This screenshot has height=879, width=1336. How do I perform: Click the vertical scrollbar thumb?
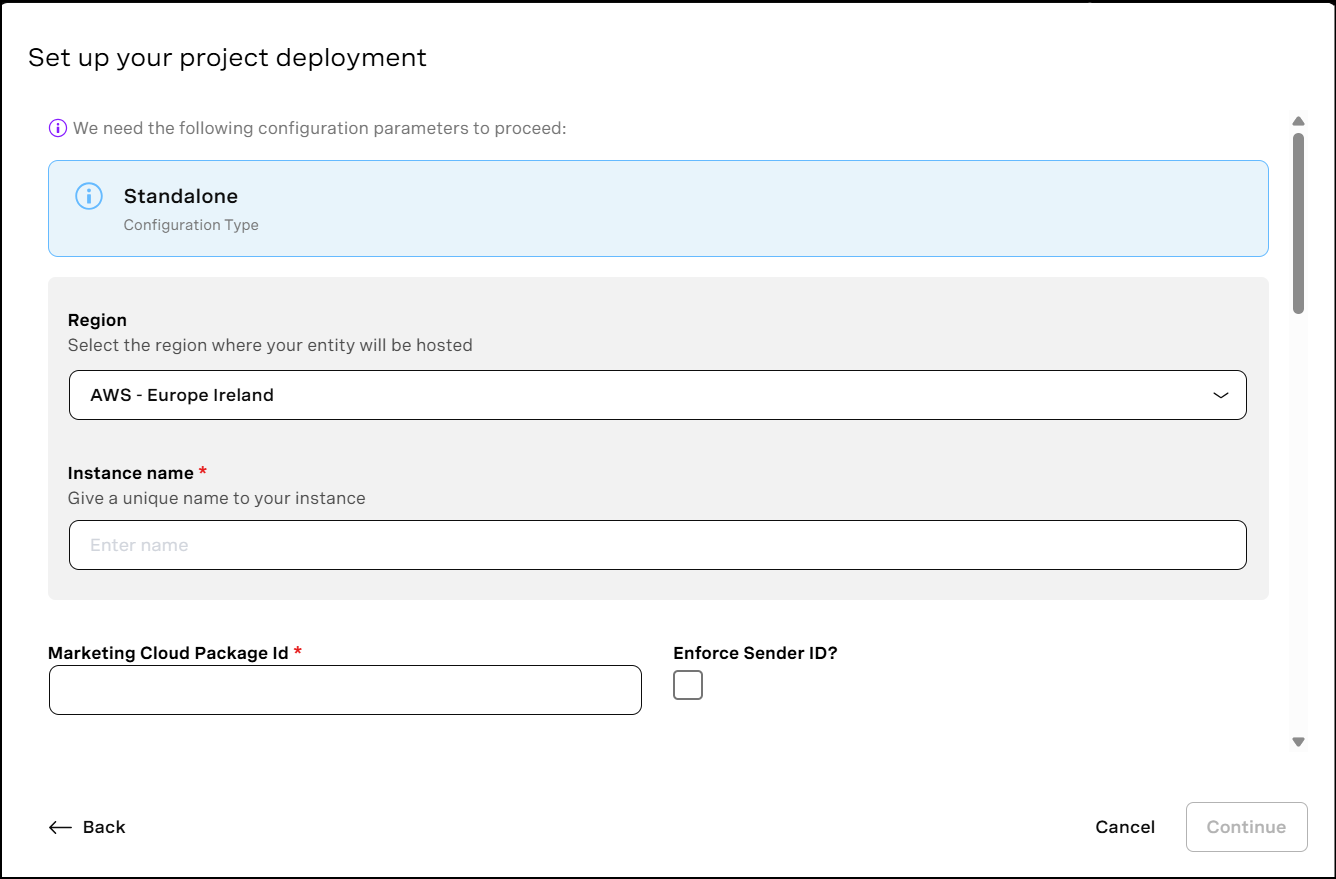1298,223
